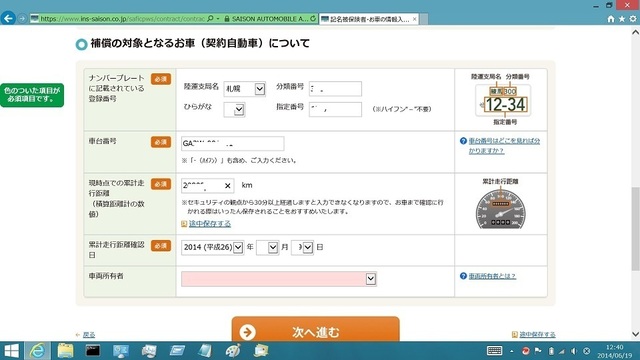Click the 分類番号 input field

coord(335,89)
